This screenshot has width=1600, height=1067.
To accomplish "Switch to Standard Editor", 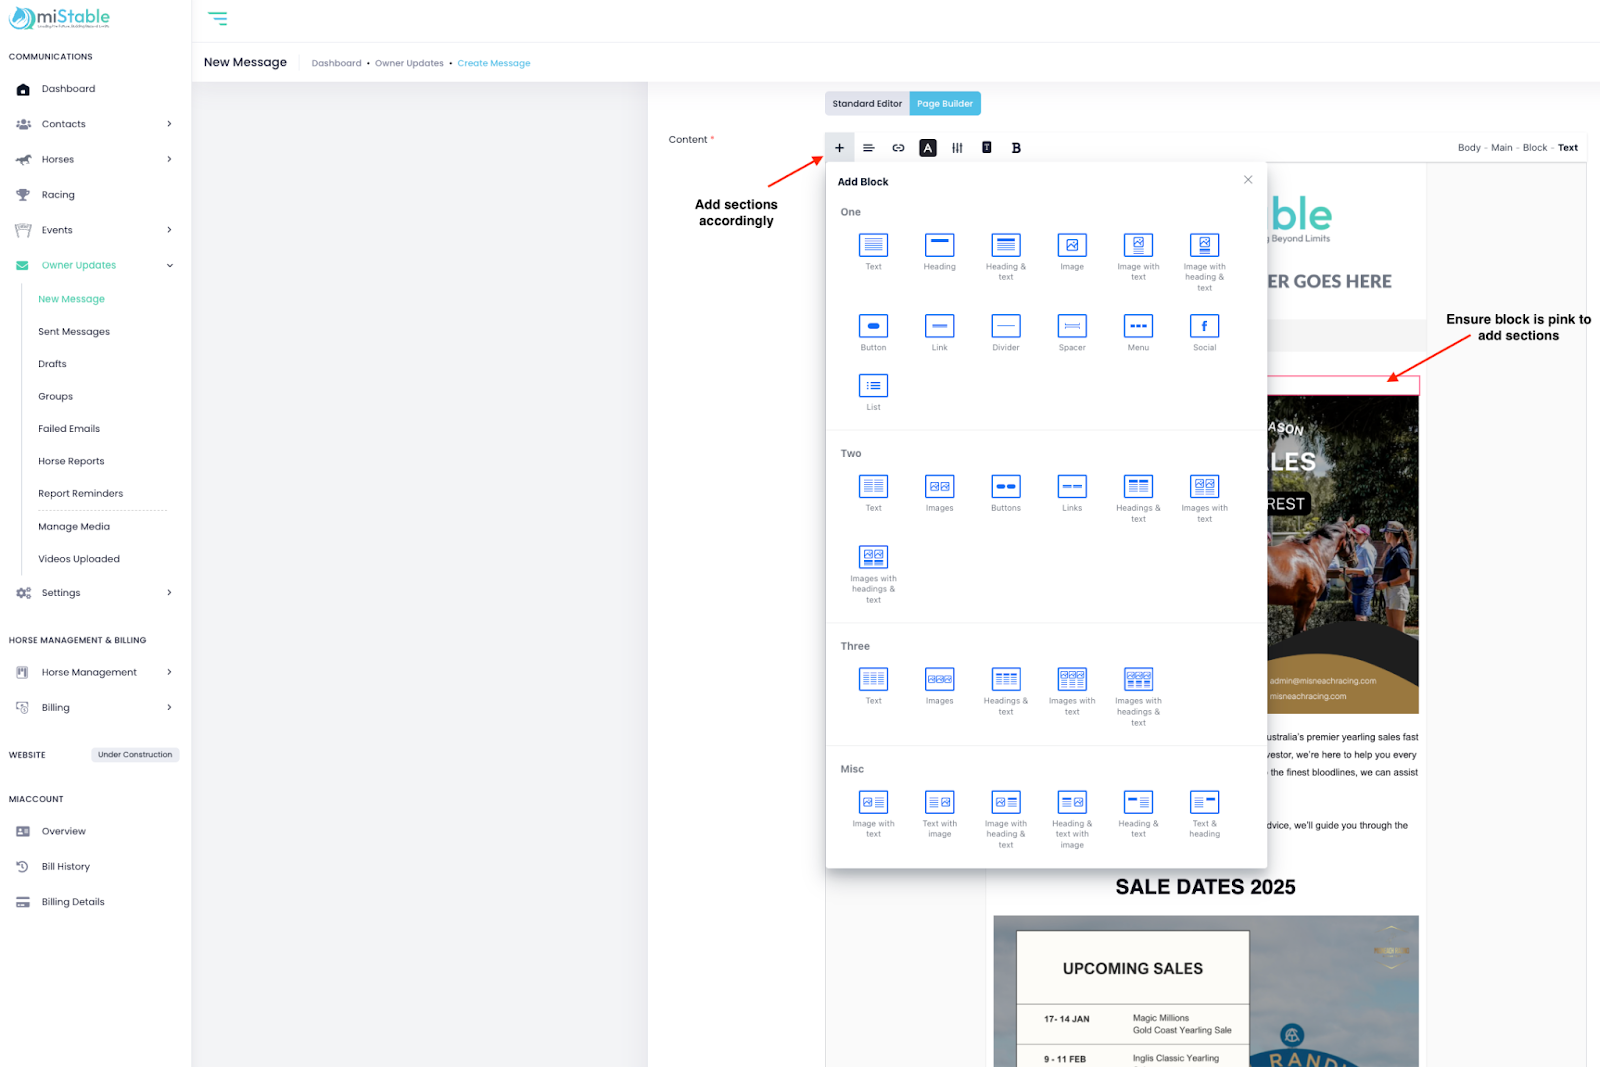I will (x=867, y=104).
